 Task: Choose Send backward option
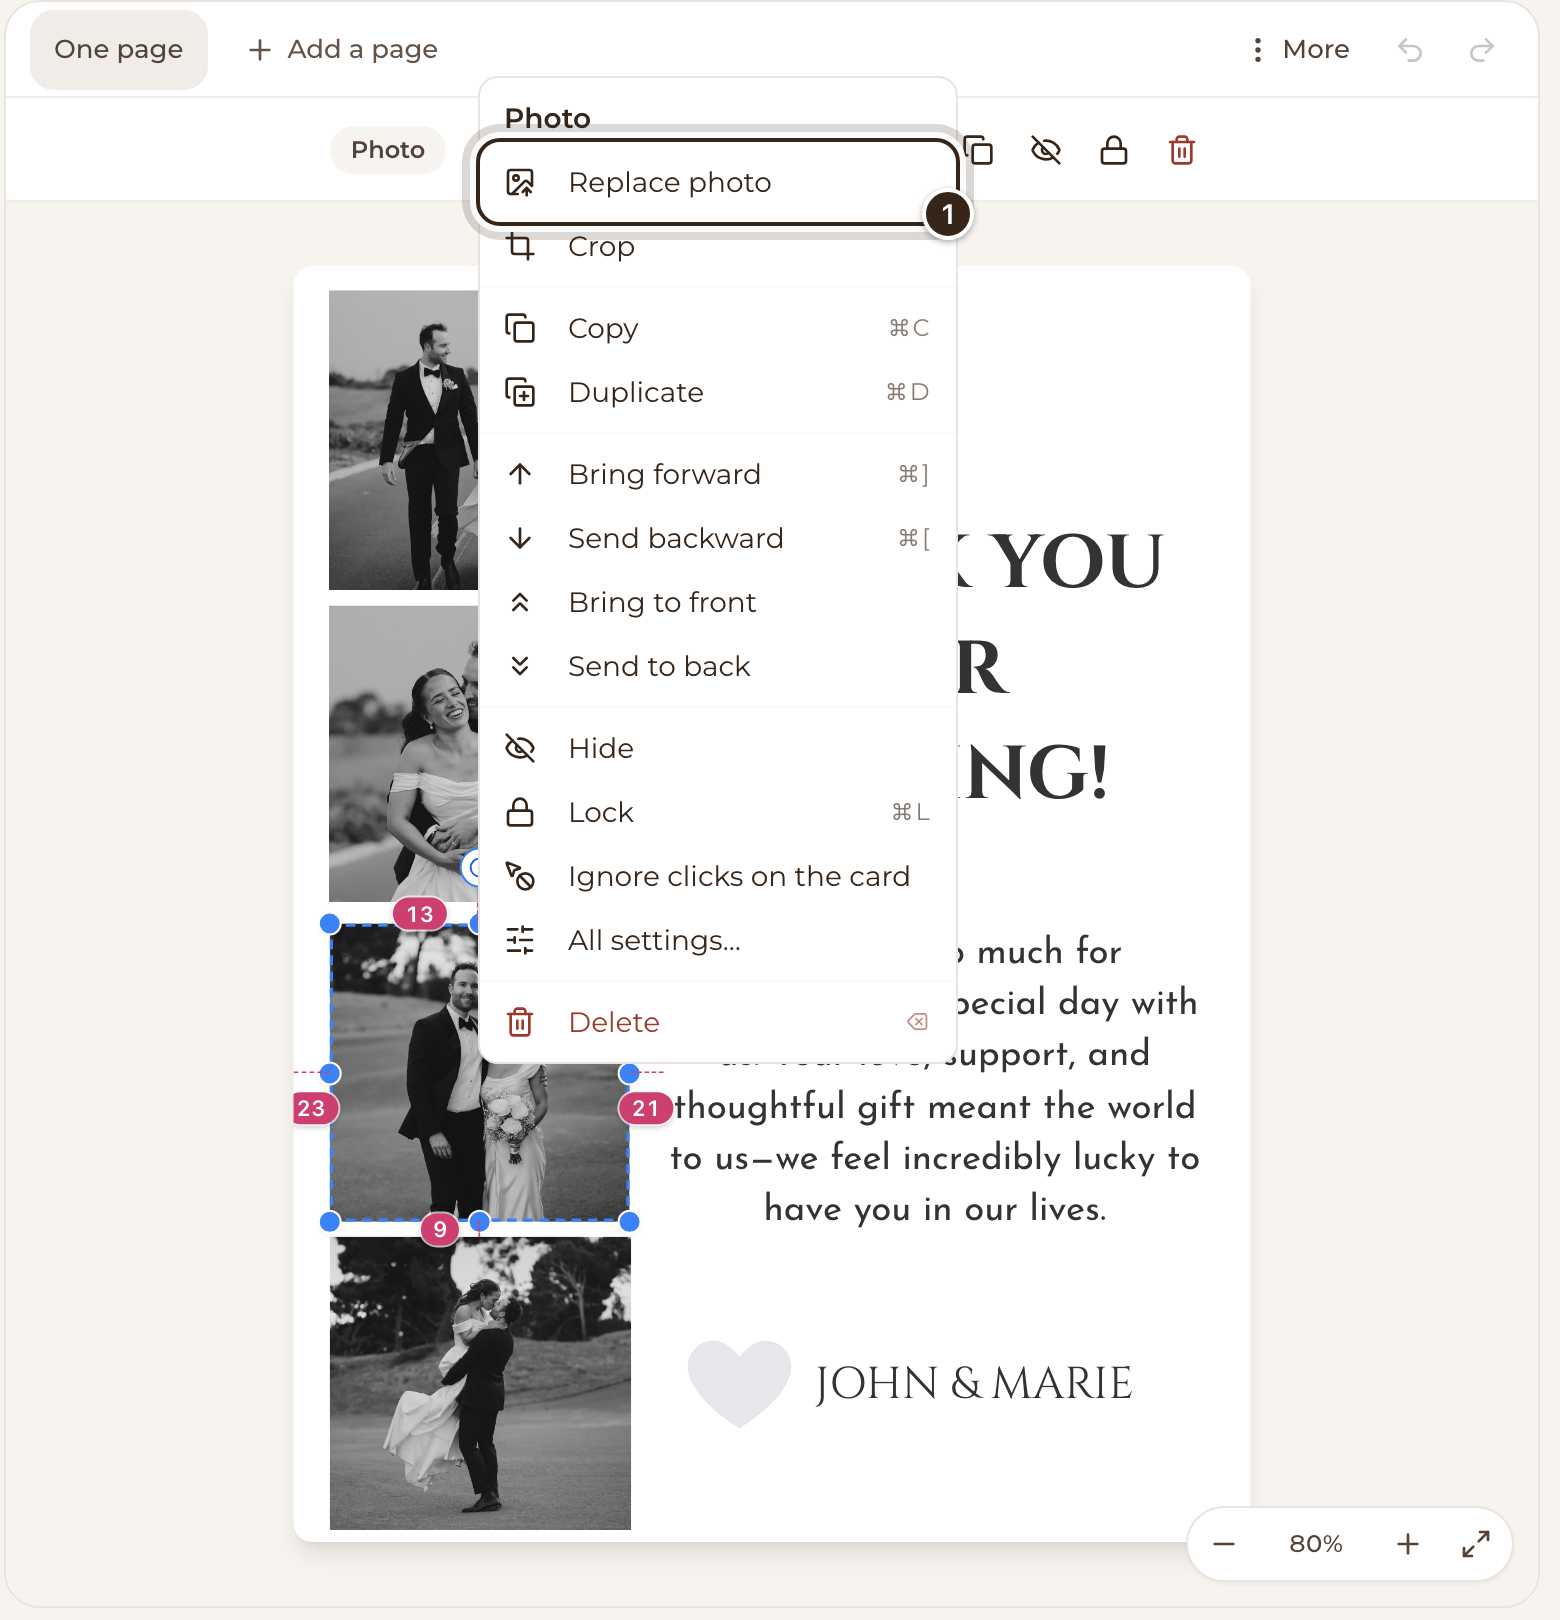click(717, 538)
